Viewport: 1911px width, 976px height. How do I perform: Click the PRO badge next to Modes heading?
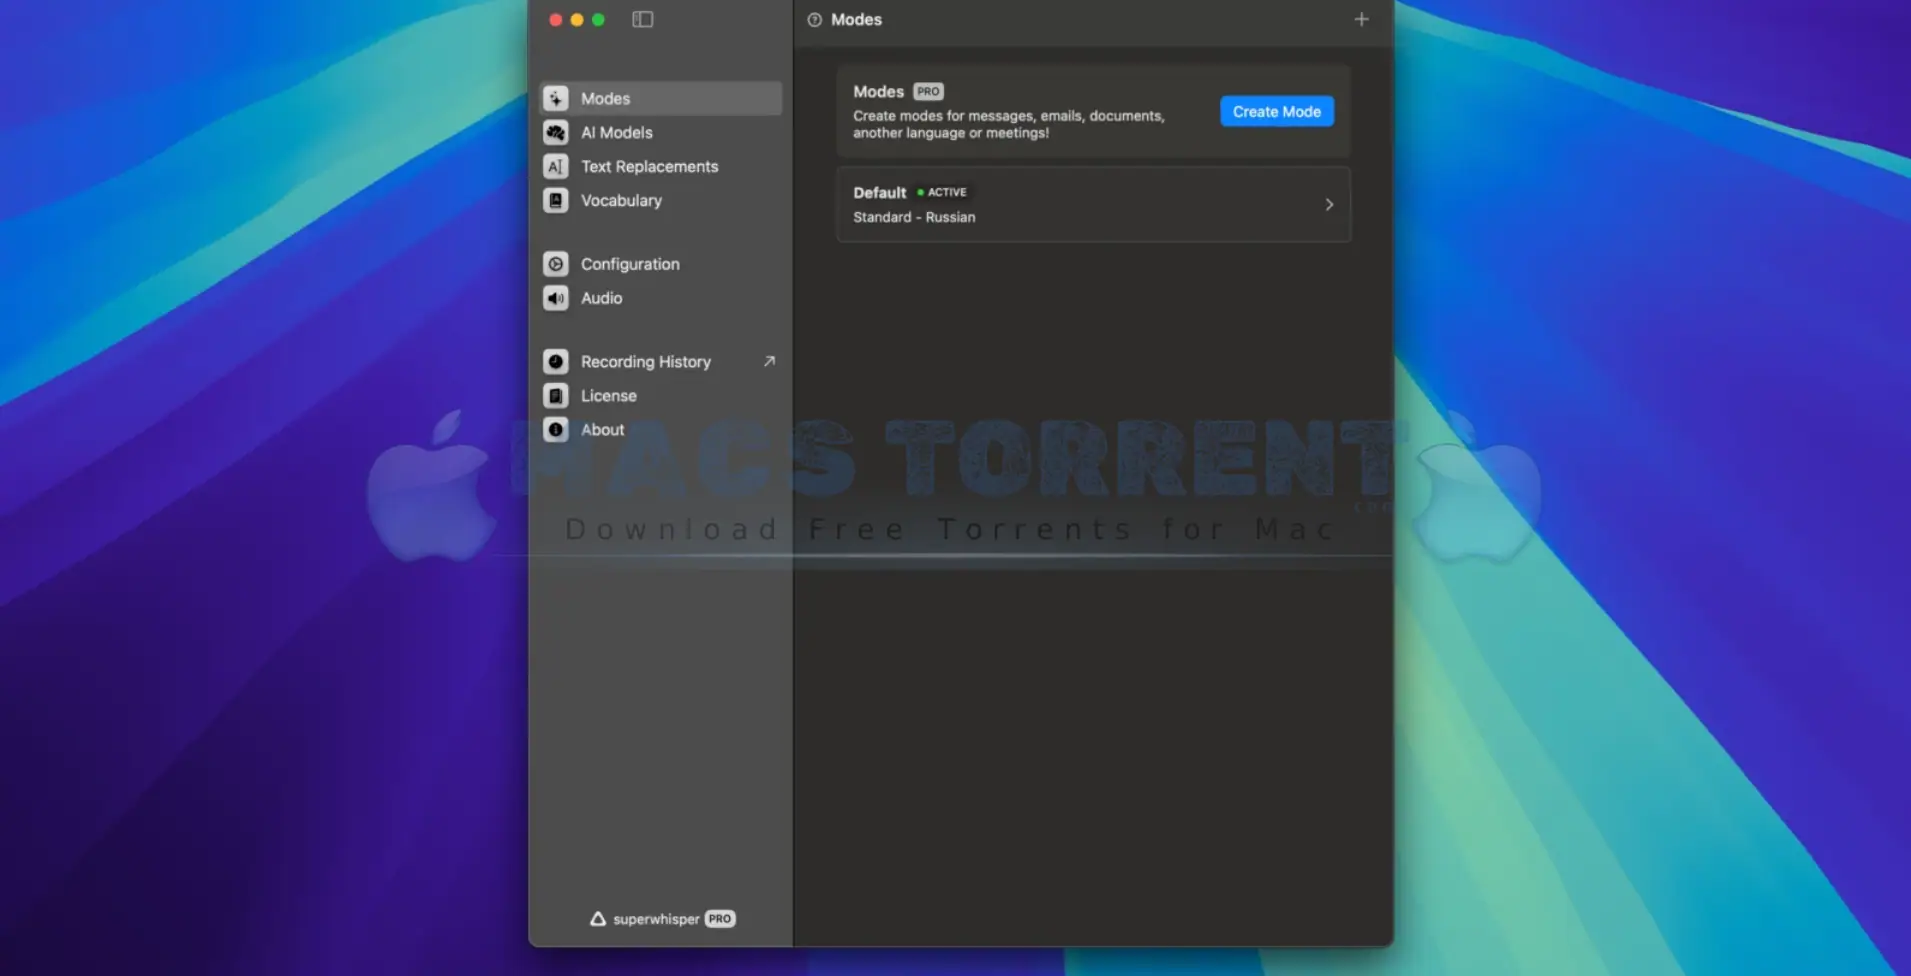point(928,91)
